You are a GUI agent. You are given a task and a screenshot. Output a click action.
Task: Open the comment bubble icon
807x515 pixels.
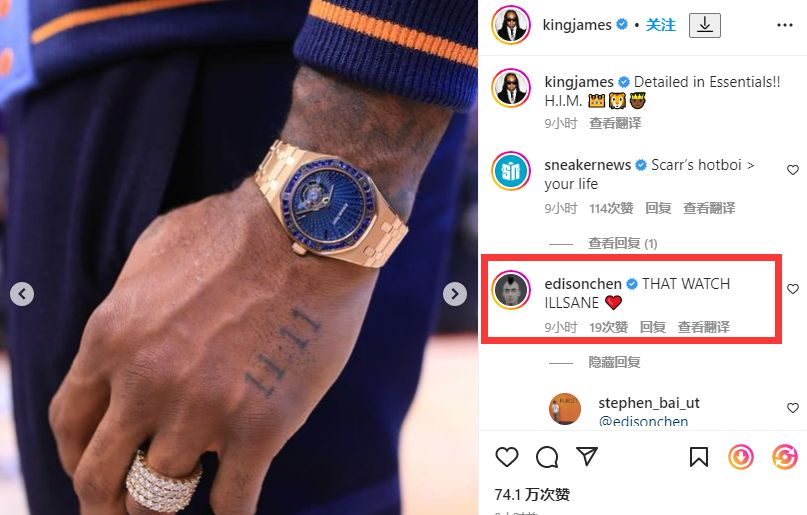[547, 457]
